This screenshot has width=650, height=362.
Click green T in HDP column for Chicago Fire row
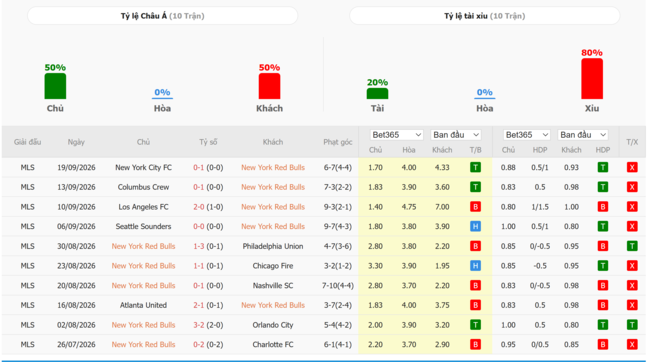point(603,266)
